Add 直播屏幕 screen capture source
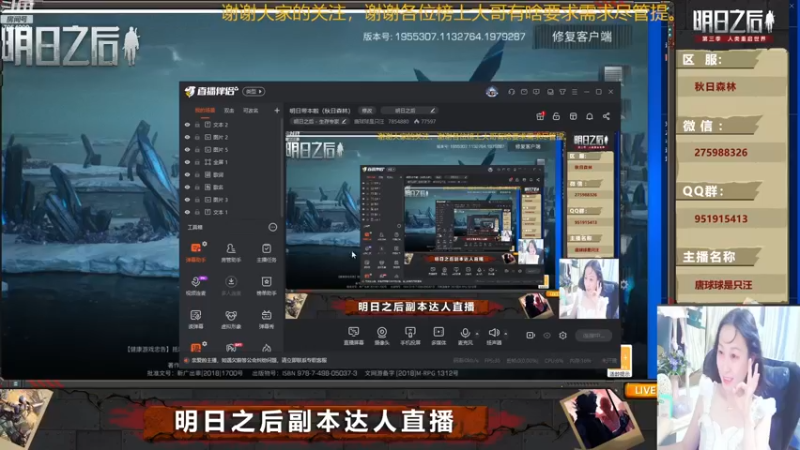800x450 pixels. (354, 336)
